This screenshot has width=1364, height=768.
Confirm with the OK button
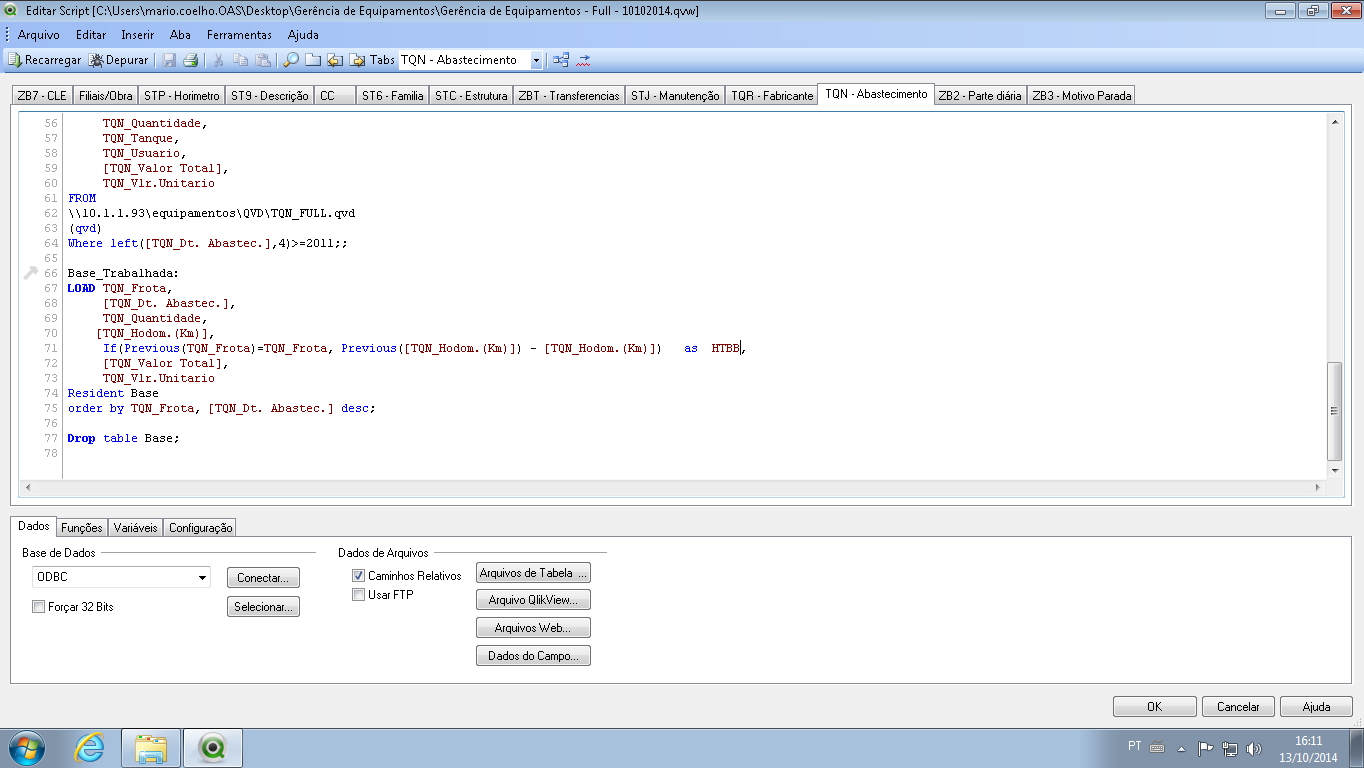coord(1154,706)
